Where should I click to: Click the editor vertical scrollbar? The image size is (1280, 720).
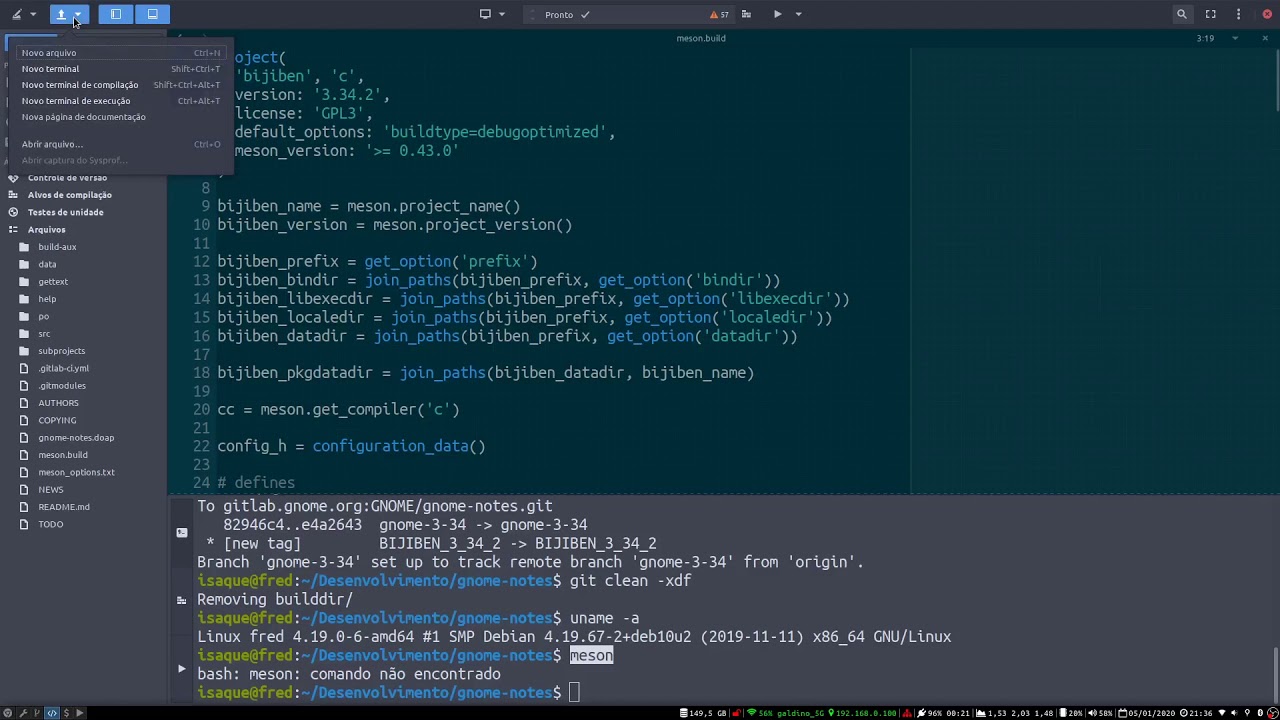pos(1276,80)
